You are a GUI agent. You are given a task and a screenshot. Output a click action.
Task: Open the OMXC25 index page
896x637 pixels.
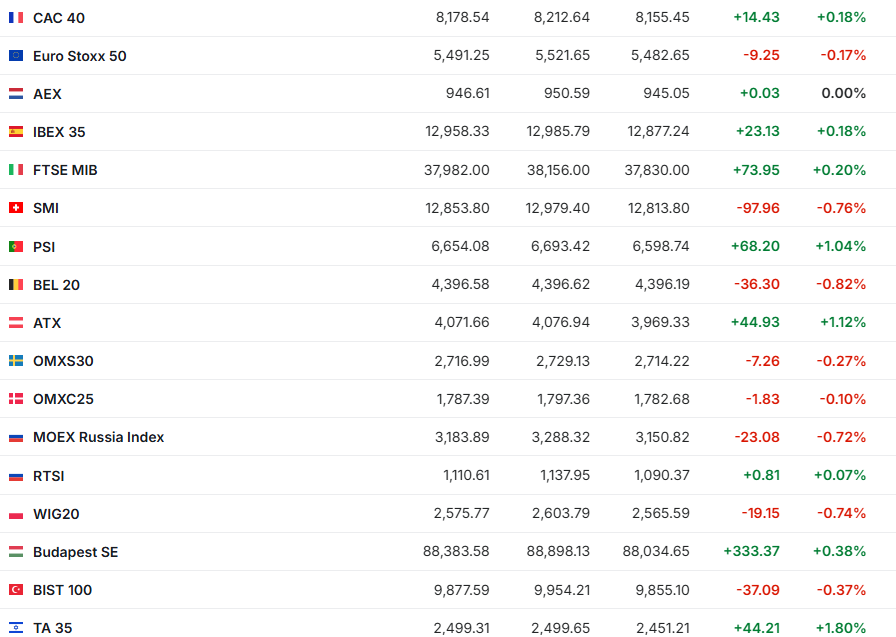click(x=63, y=399)
